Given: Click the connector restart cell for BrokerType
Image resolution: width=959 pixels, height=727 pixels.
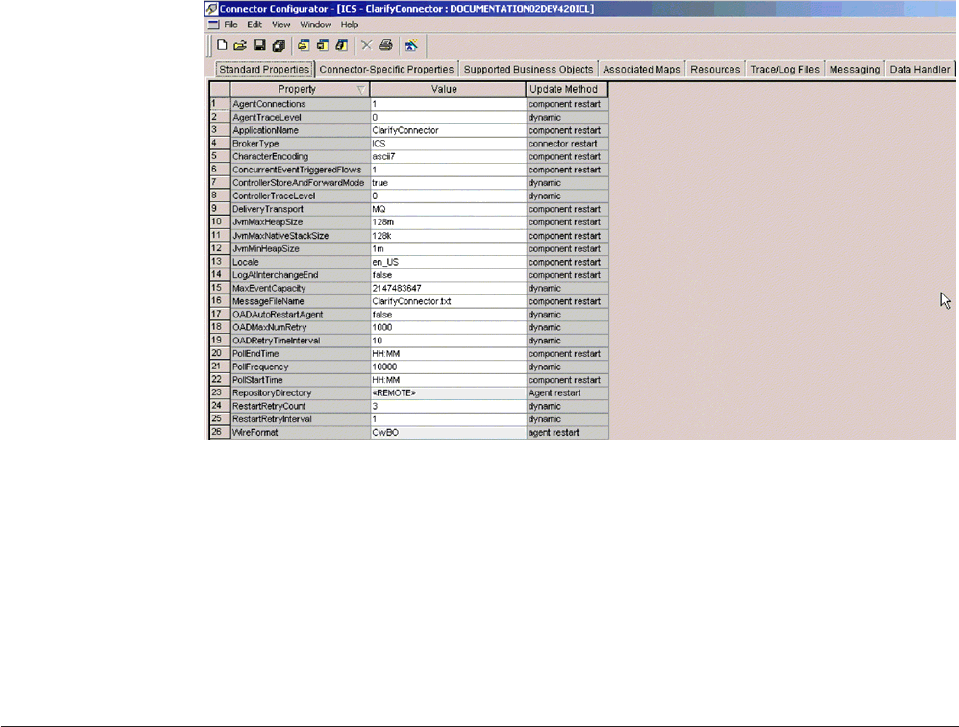Looking at the screenshot, I should (x=567, y=144).
